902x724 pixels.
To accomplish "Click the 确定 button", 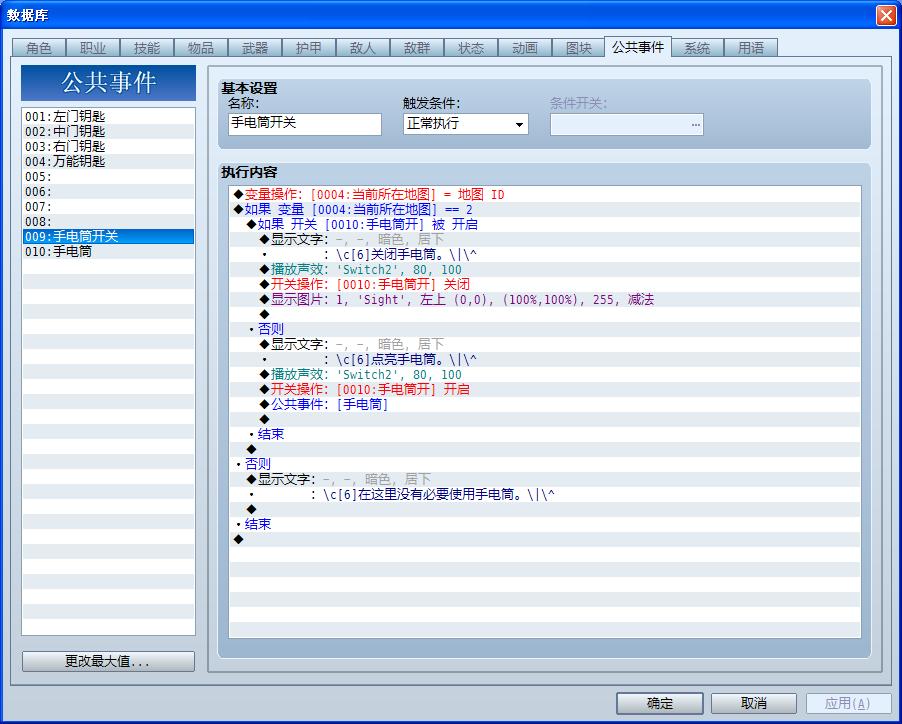I will [x=660, y=703].
